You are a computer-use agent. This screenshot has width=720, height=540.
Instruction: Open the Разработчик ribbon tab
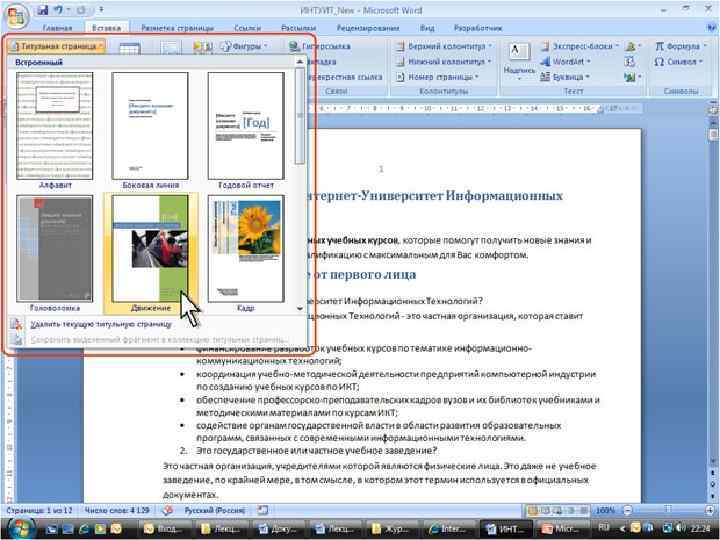click(x=478, y=28)
